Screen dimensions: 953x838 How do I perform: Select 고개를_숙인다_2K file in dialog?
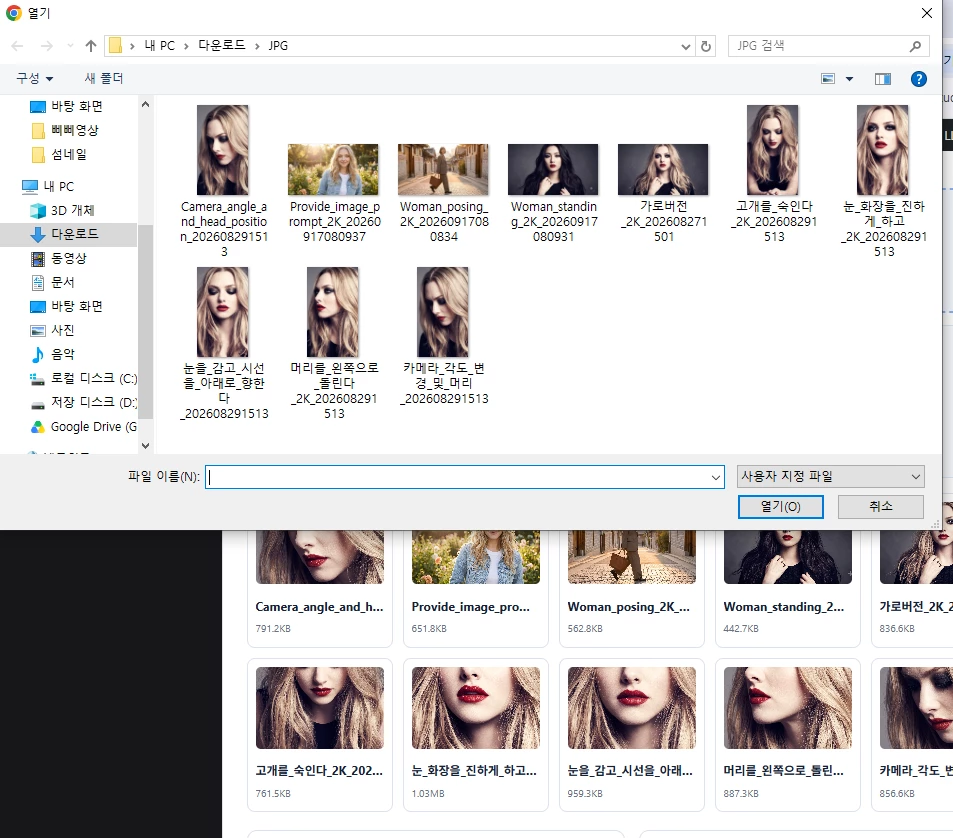(773, 174)
